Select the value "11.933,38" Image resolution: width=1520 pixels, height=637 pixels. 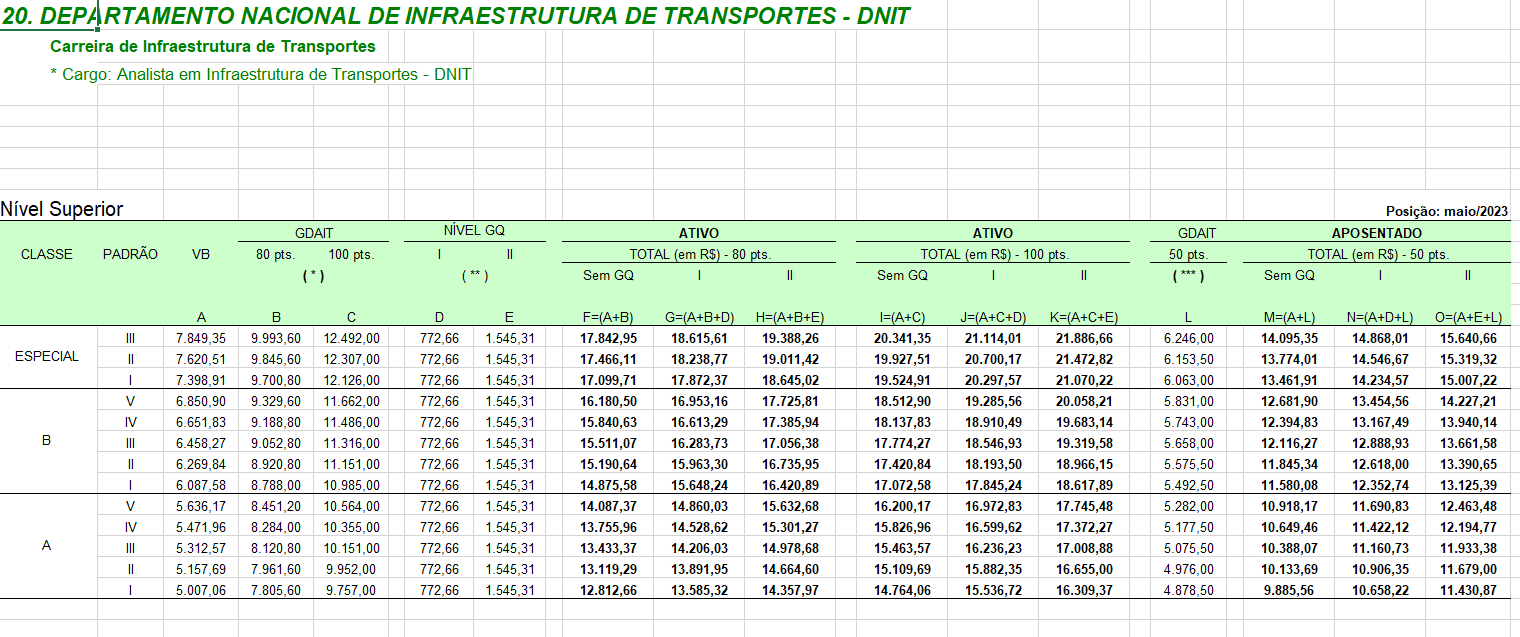[1468, 548]
